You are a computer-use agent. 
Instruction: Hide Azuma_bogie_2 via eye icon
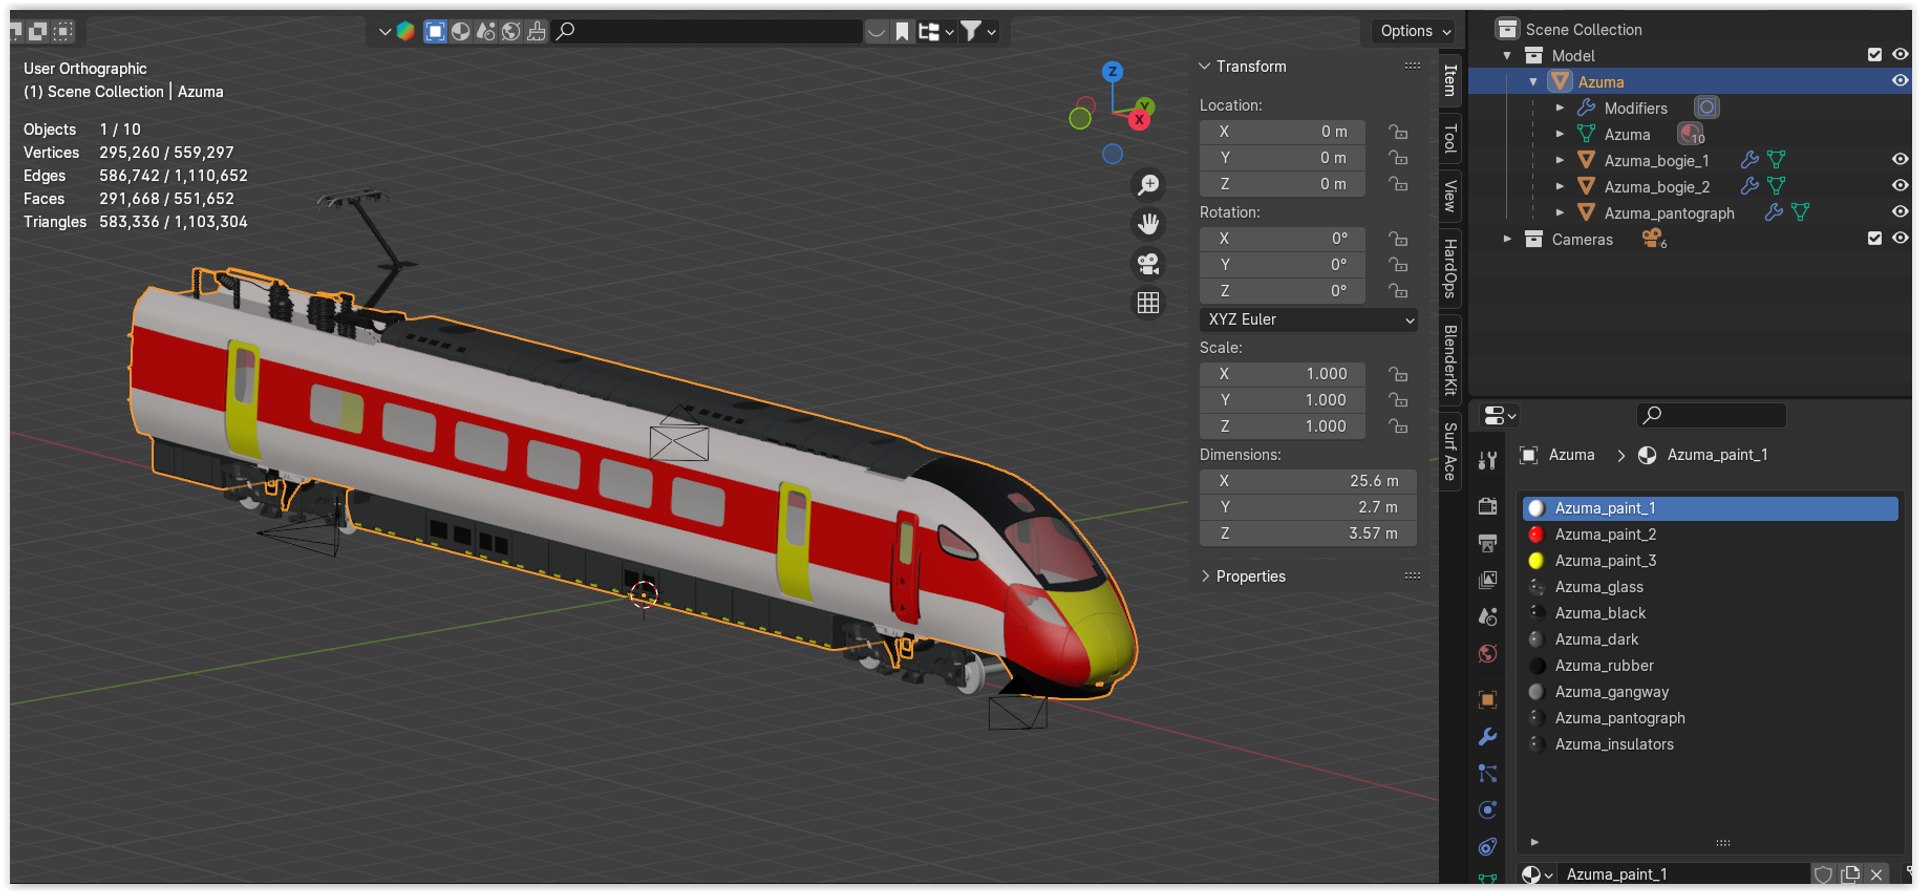click(1900, 185)
